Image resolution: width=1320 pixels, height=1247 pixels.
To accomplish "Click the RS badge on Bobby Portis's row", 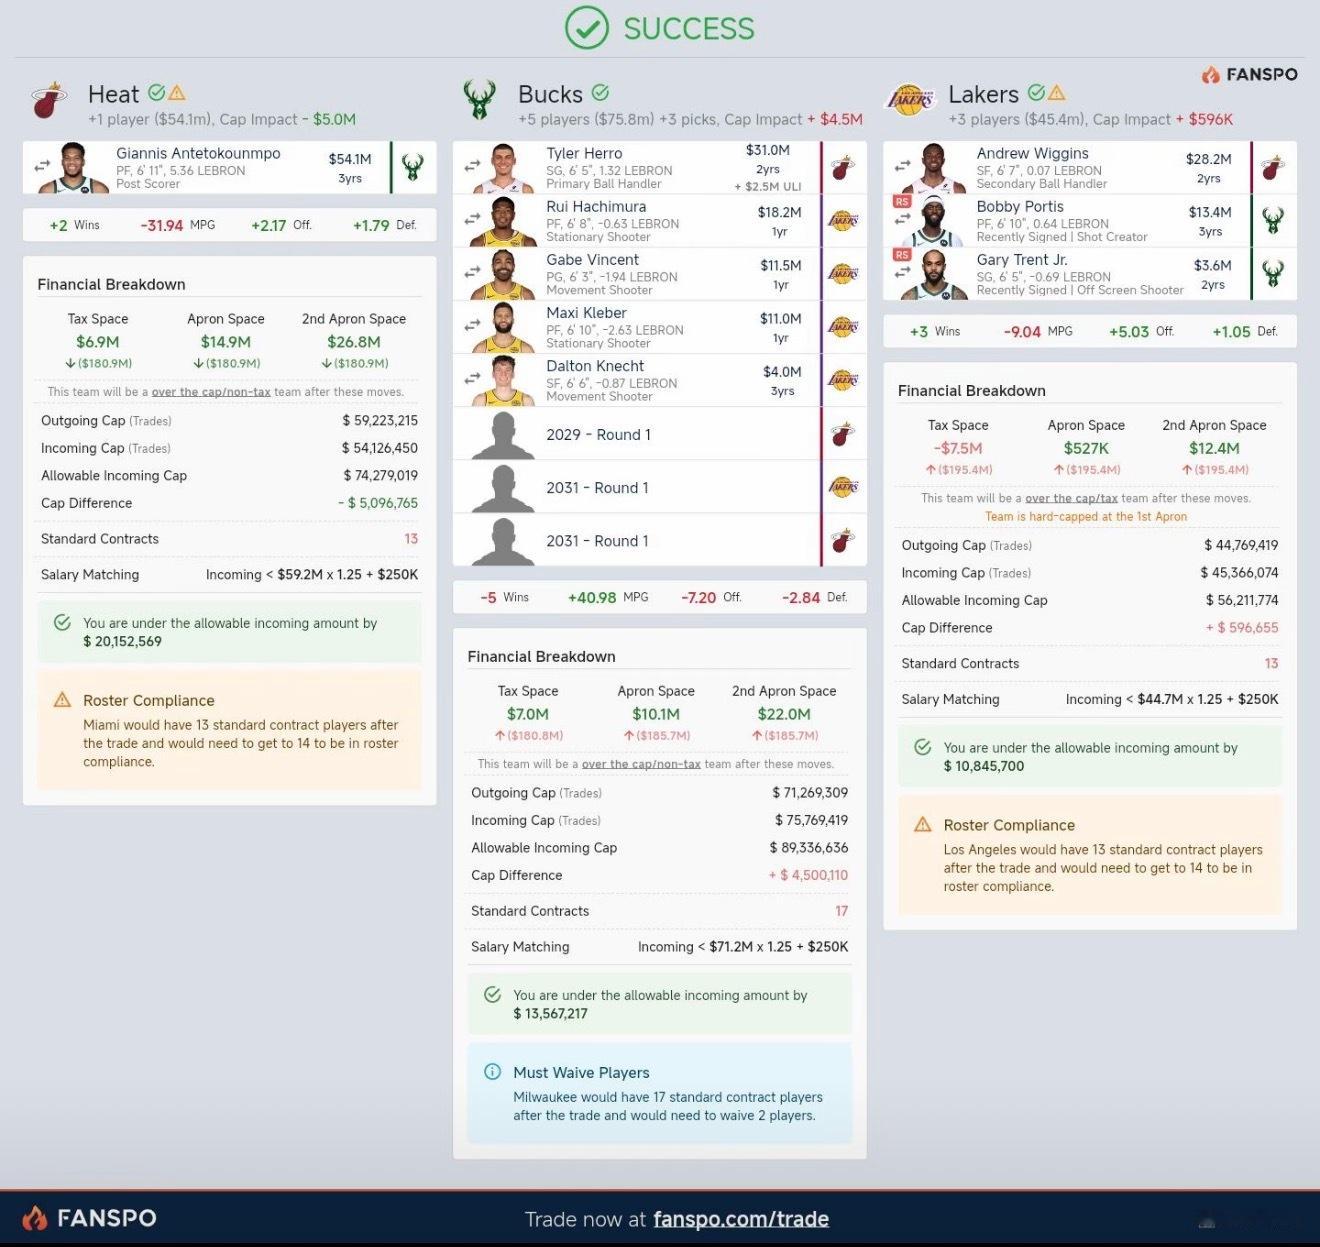I will click(x=902, y=202).
